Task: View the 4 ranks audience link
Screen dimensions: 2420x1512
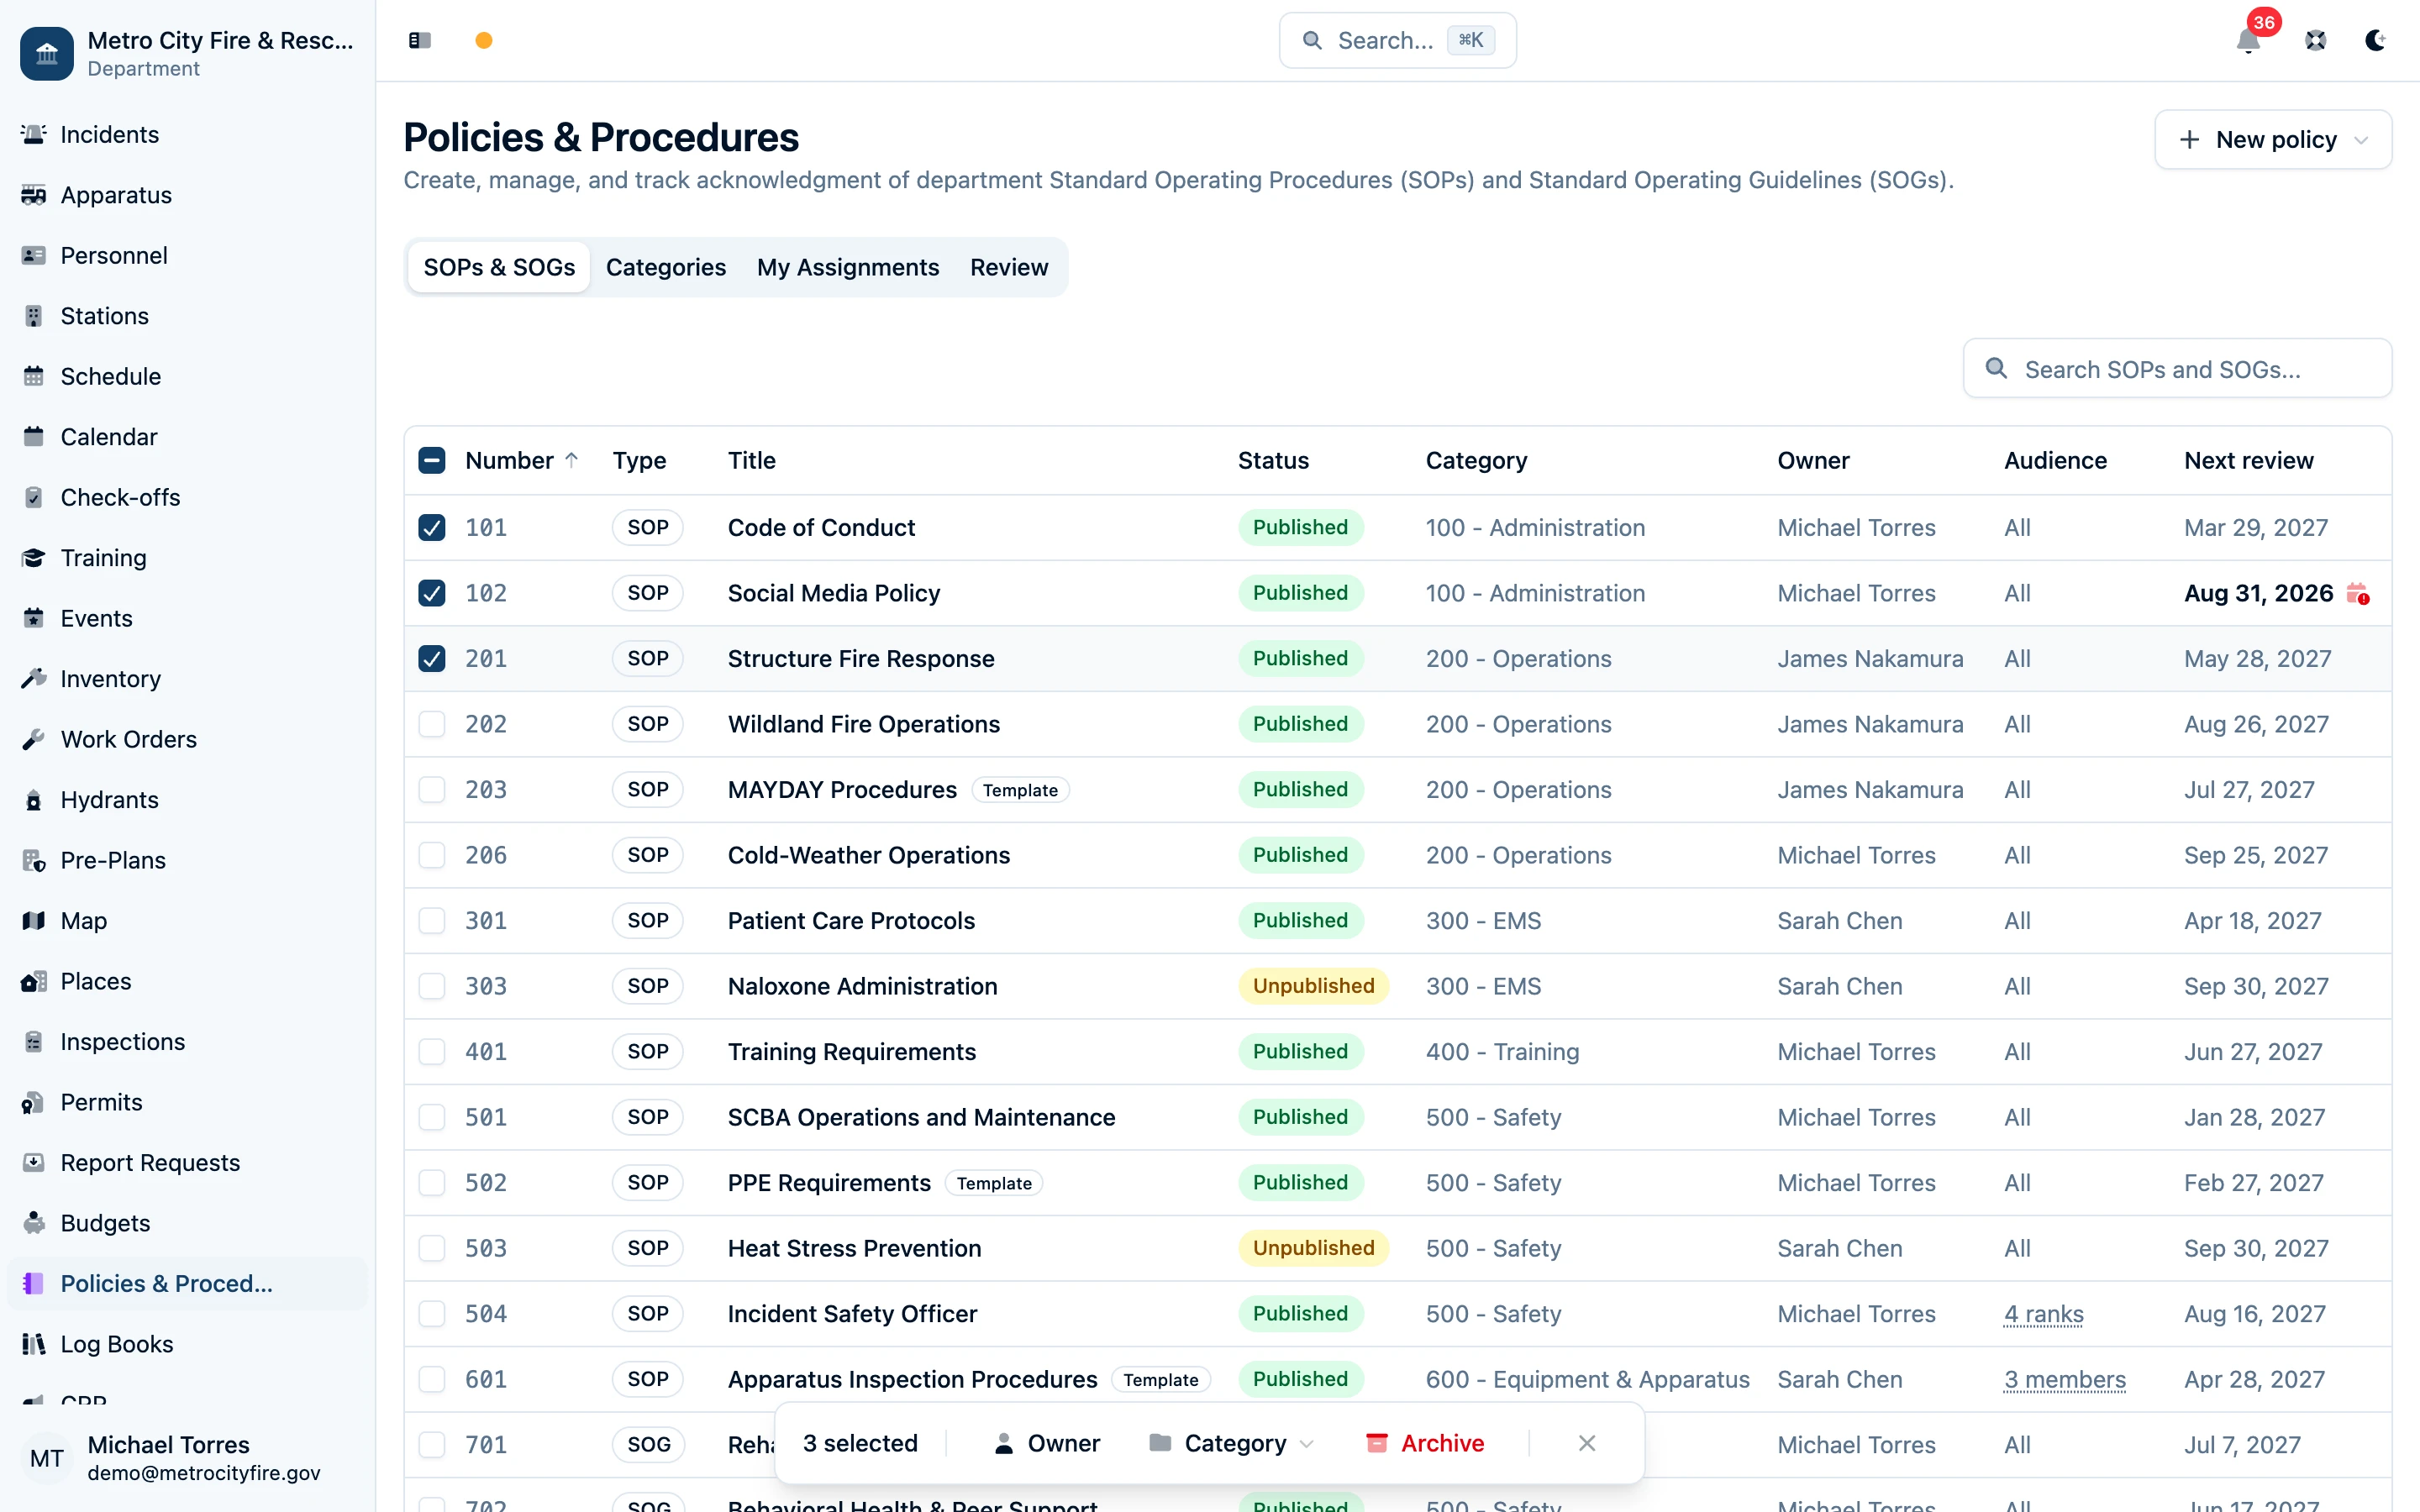Action: pyautogui.click(x=2043, y=1314)
